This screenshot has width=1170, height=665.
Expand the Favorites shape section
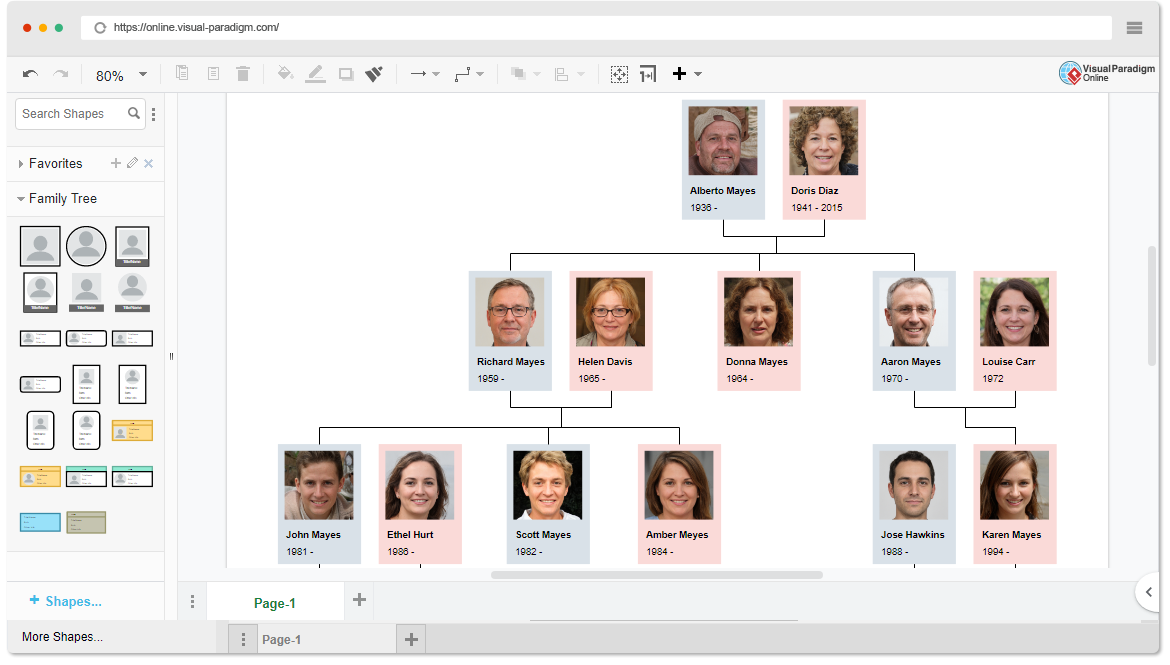click(x=21, y=163)
